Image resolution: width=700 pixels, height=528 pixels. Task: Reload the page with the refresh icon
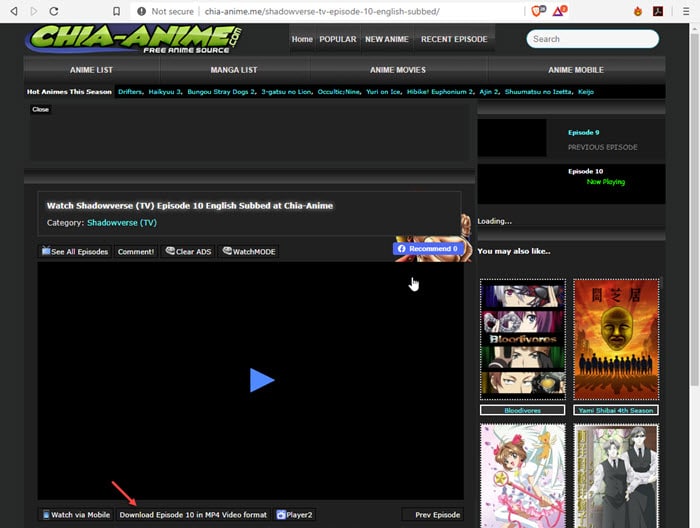click(x=54, y=11)
